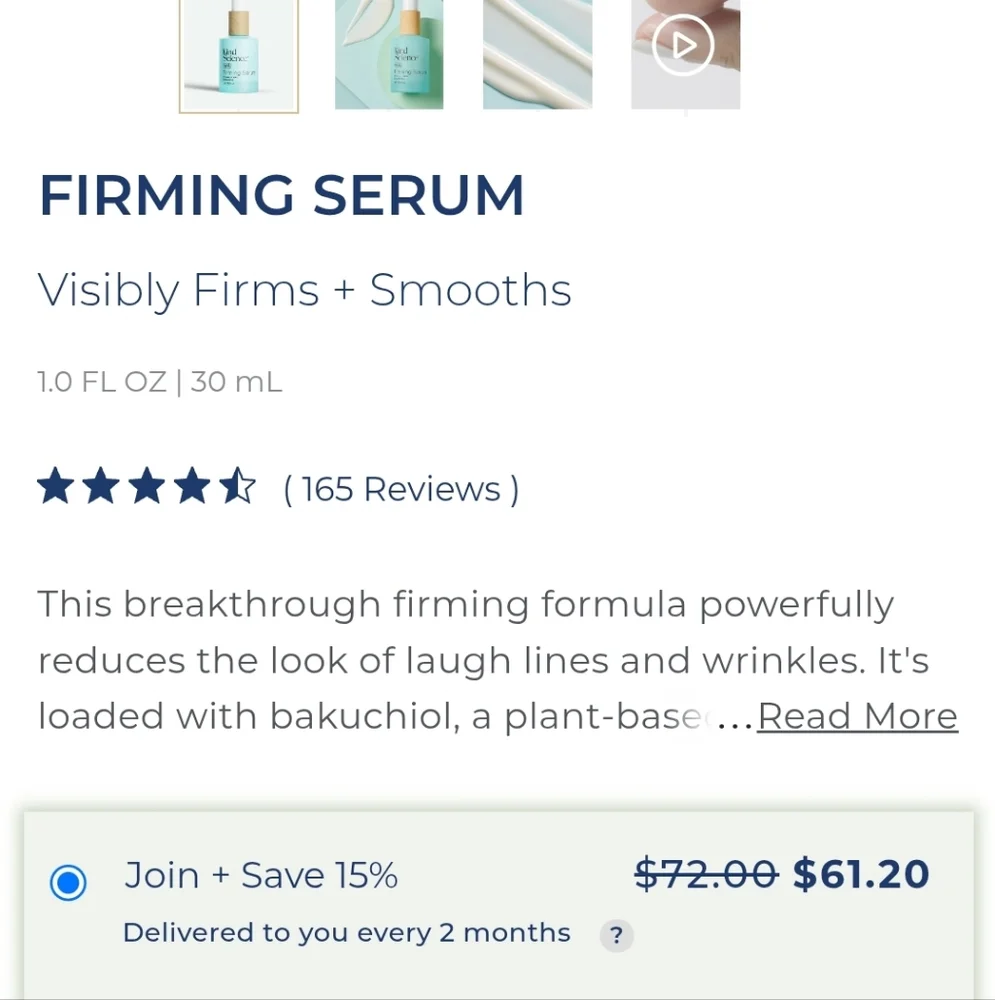This screenshot has height=1000, width=995.
Task: Play the product demonstration video
Action: [x=684, y=45]
